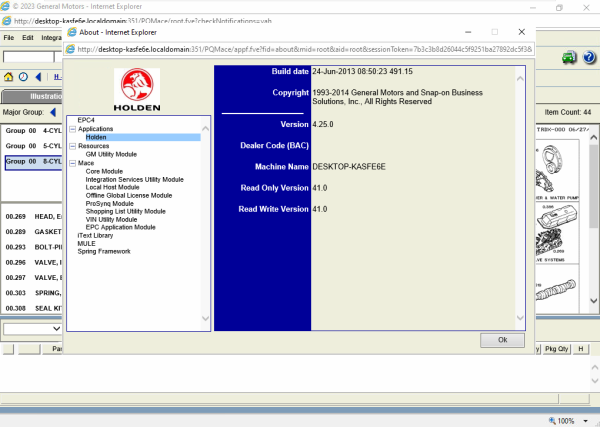Select Holden under Applications tree

click(96, 137)
